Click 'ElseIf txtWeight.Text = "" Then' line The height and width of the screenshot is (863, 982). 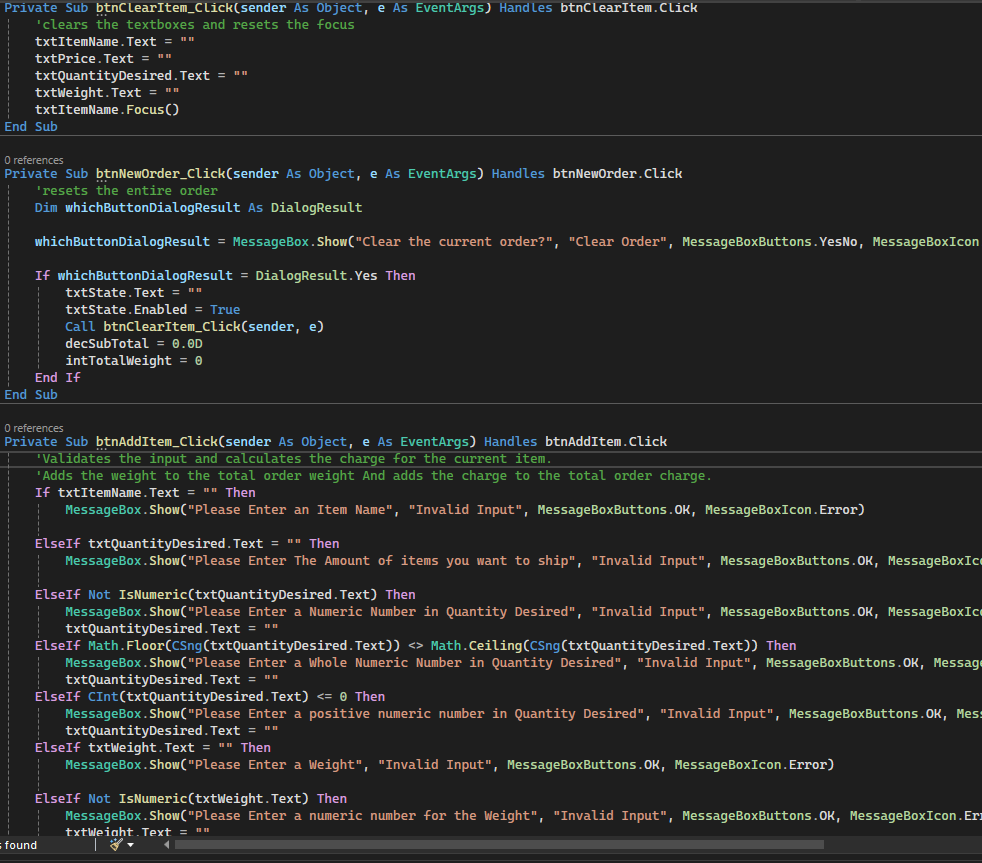(153, 748)
